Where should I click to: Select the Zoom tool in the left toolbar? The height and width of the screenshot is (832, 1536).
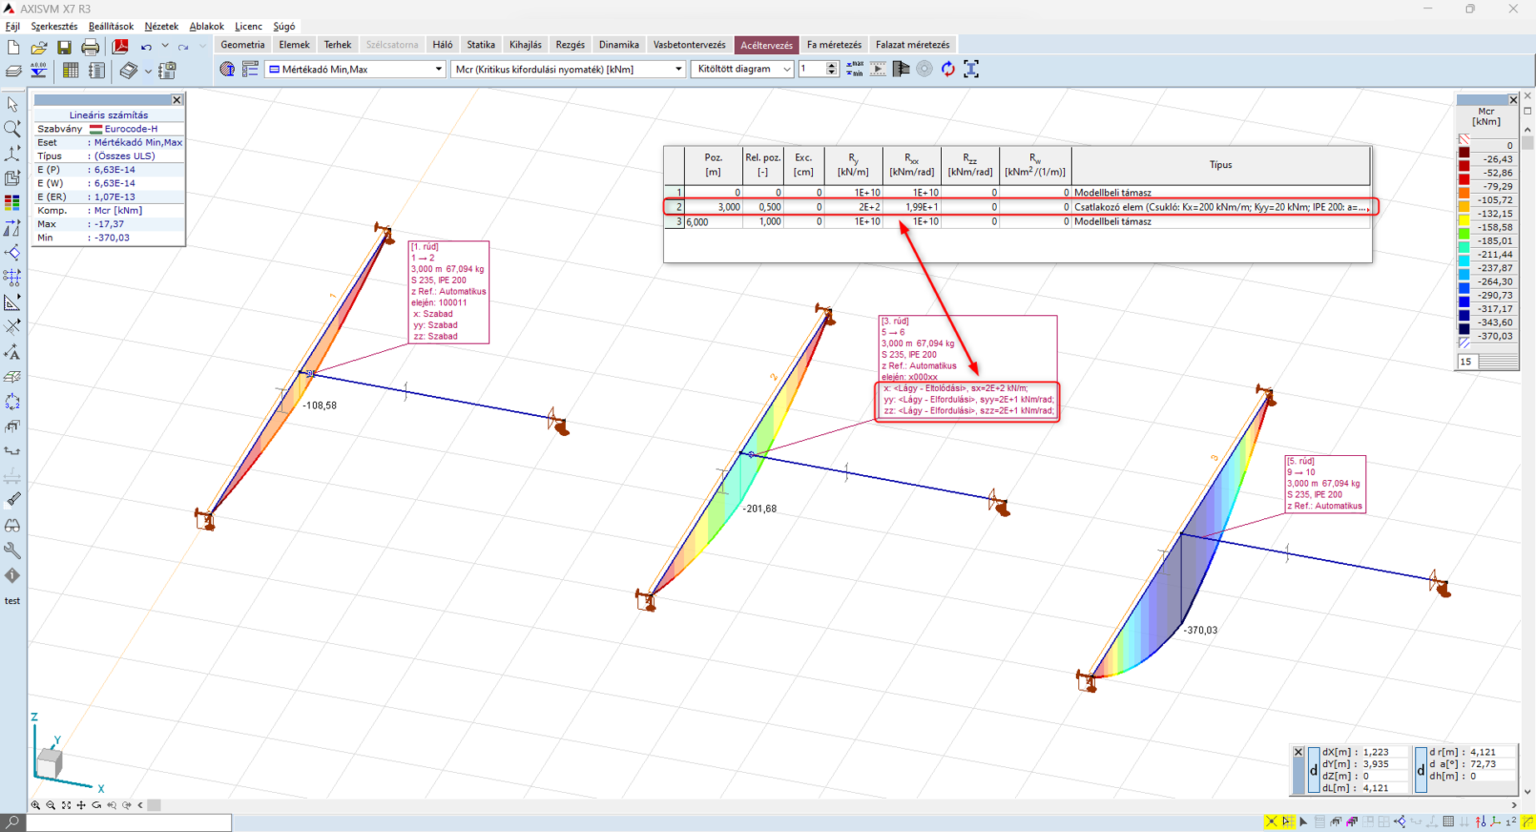click(13, 128)
